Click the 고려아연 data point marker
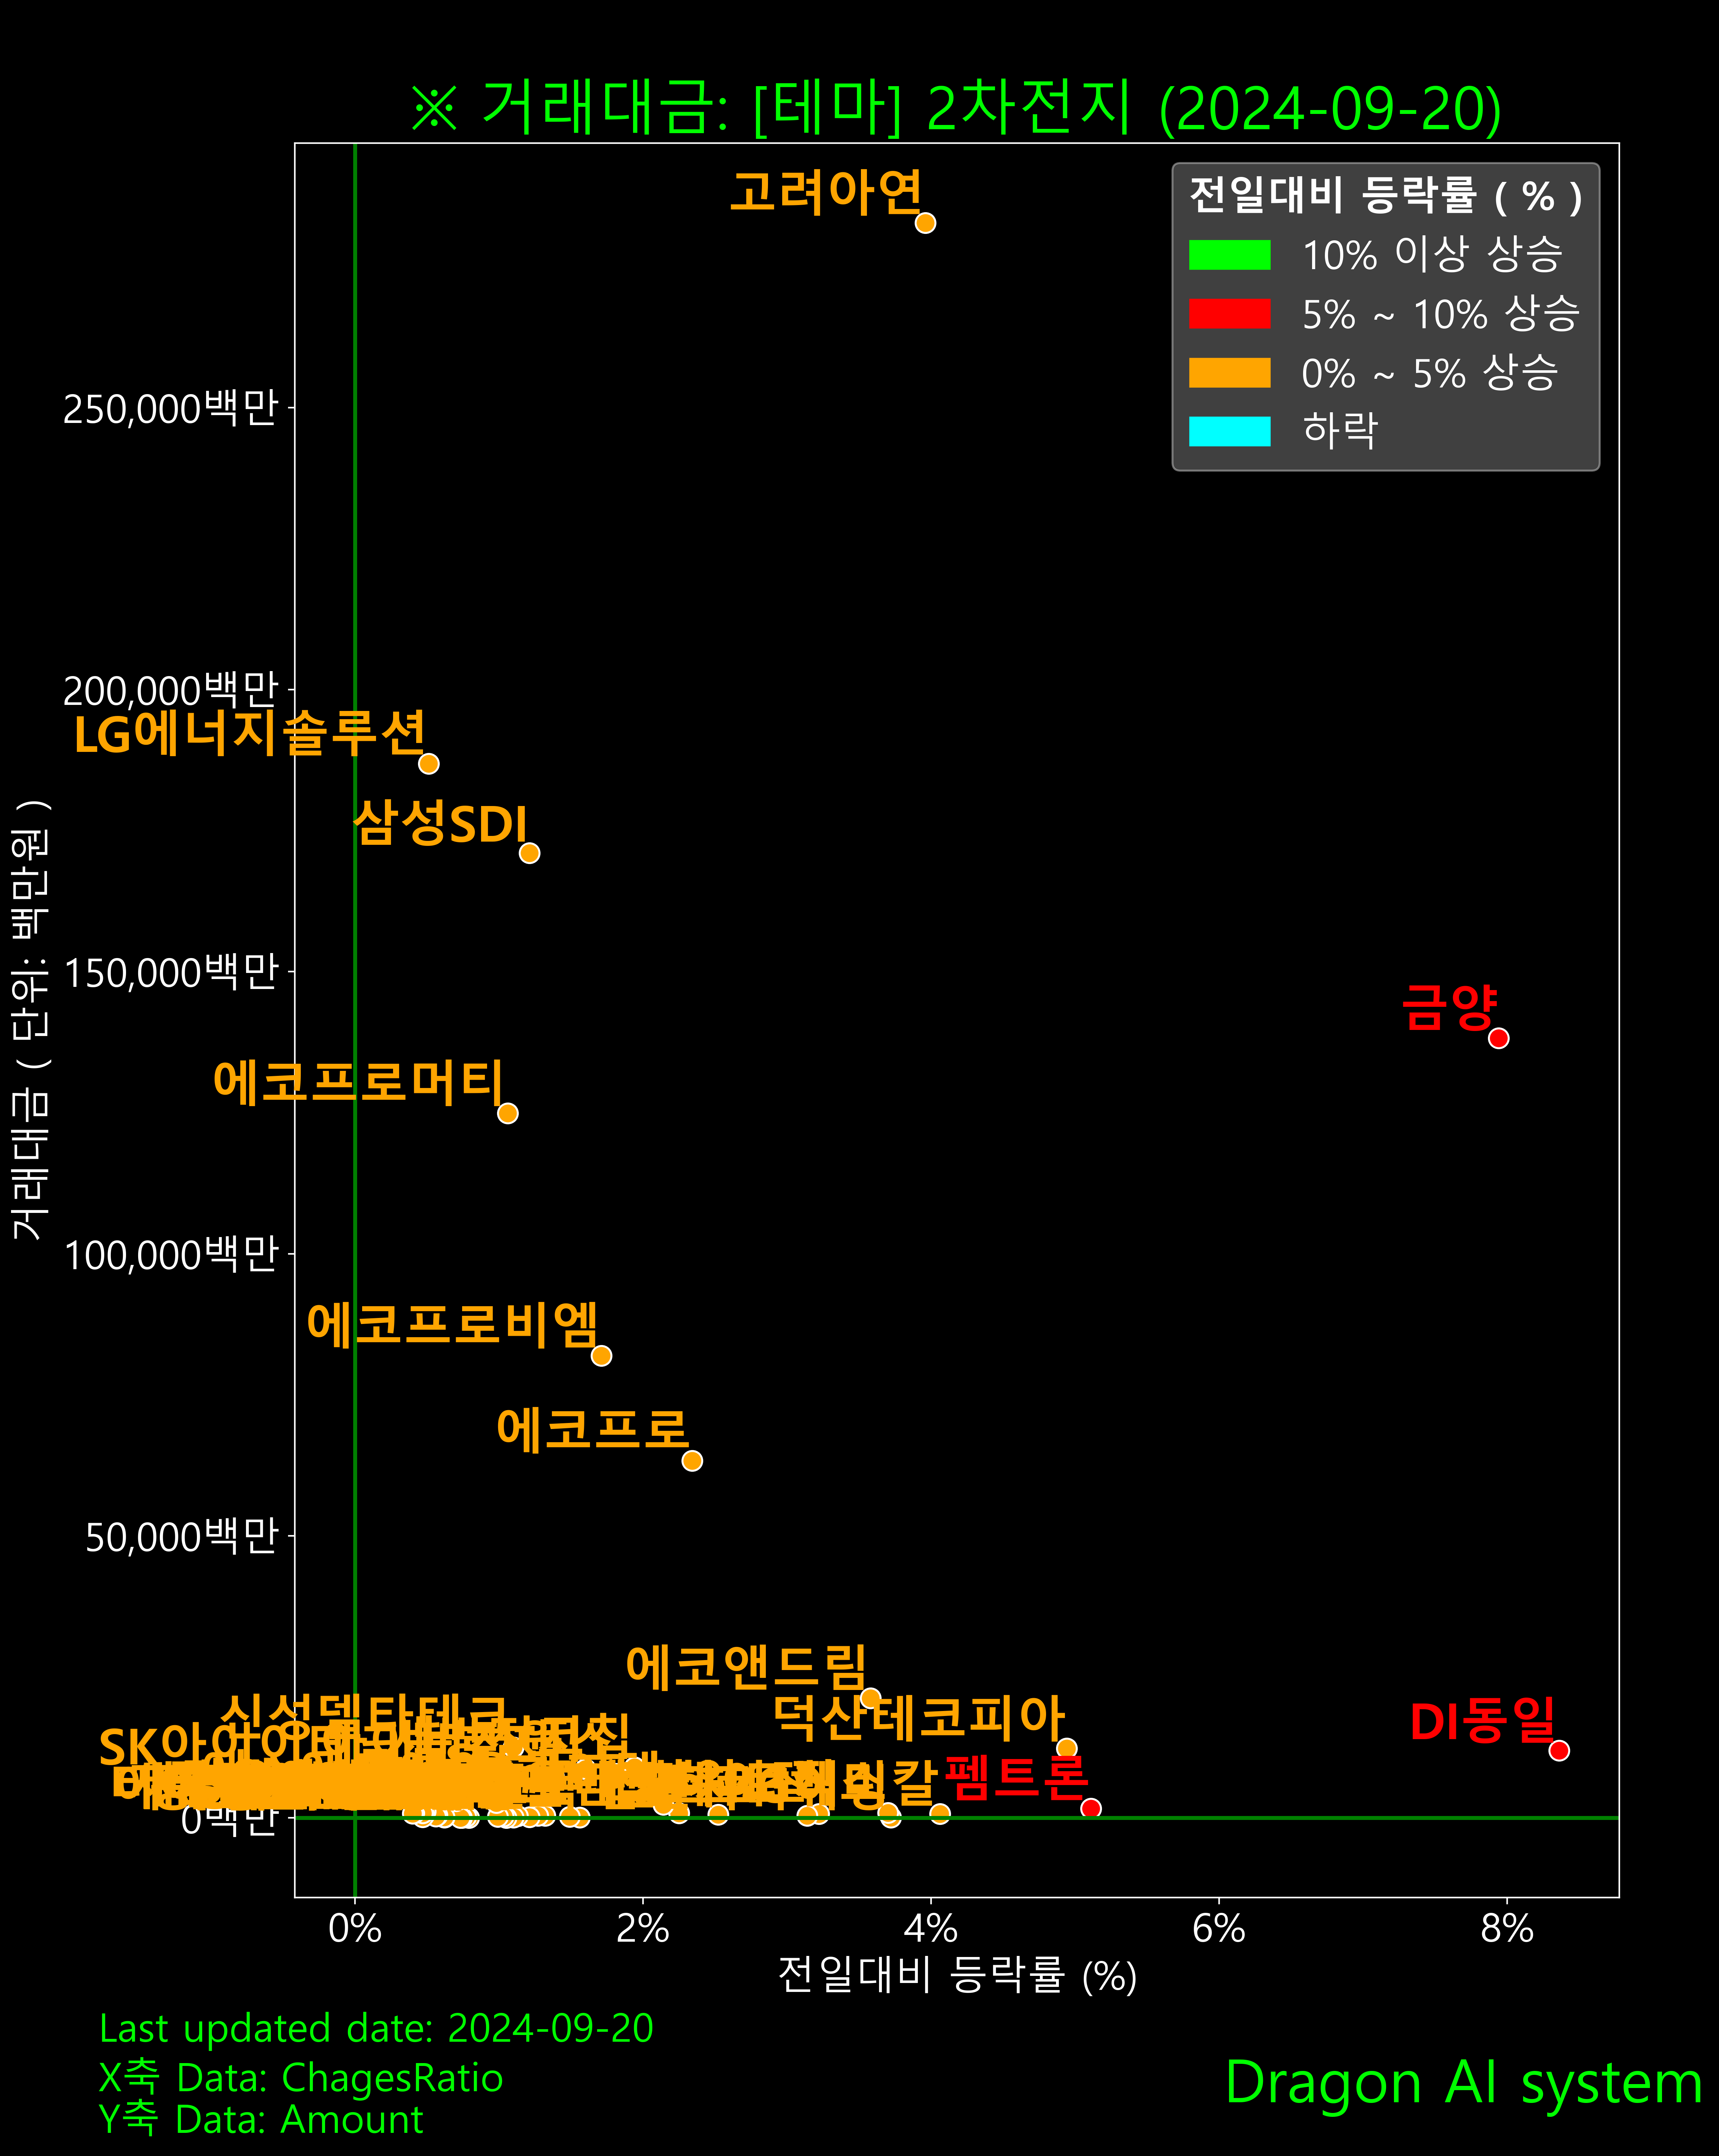1719x2156 pixels. [x=925, y=223]
